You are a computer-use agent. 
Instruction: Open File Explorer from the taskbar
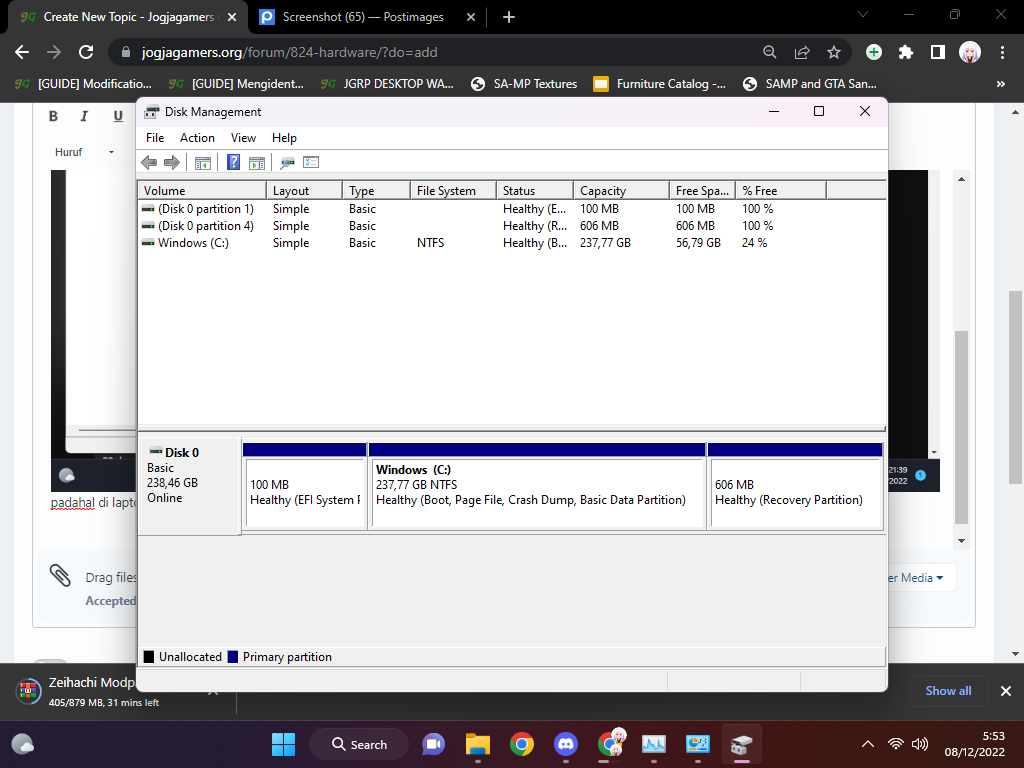pyautogui.click(x=478, y=744)
